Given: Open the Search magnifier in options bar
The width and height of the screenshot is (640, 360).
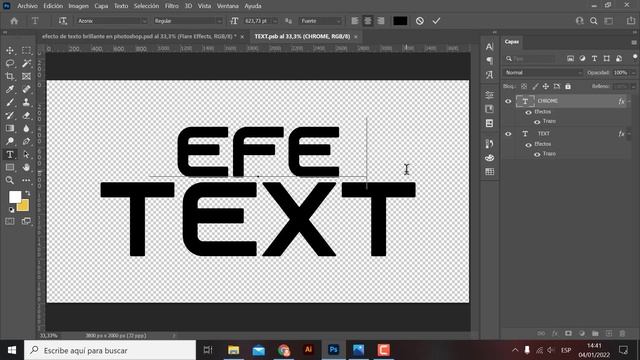Looking at the screenshot, I should pyautogui.click(x=594, y=21).
